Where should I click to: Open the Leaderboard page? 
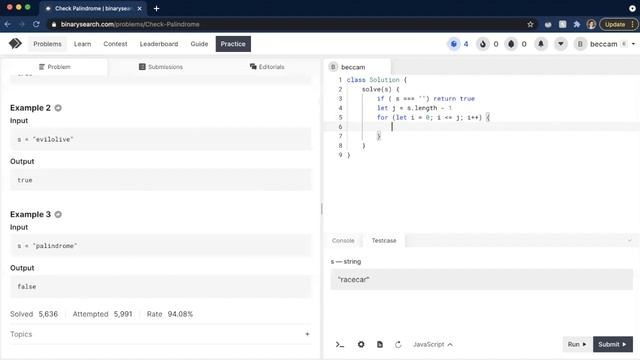[x=159, y=44]
